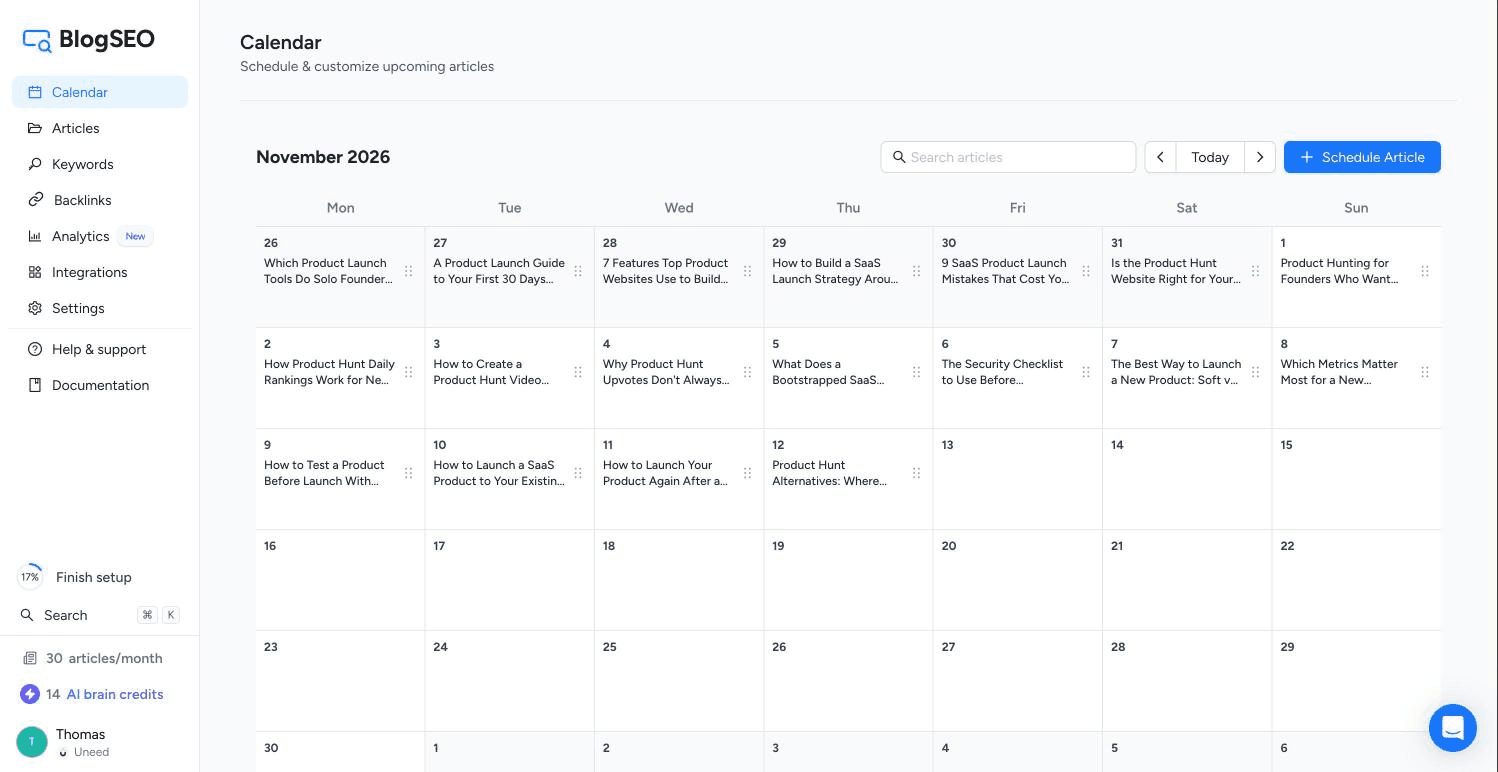Image resolution: width=1498 pixels, height=772 pixels.
Task: Click the BlogSEO logo icon
Action: tap(37, 40)
